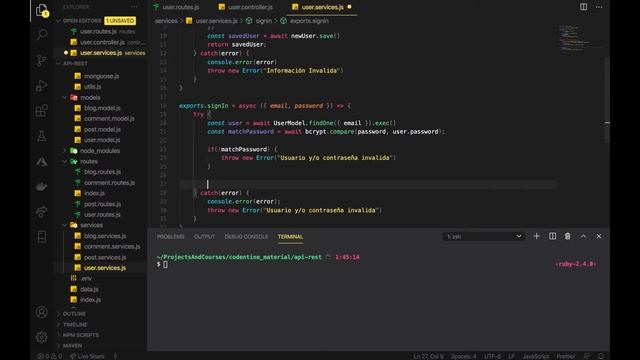Open the Search view in activity bar
Viewport: 640px width, 360px height.
point(42,35)
